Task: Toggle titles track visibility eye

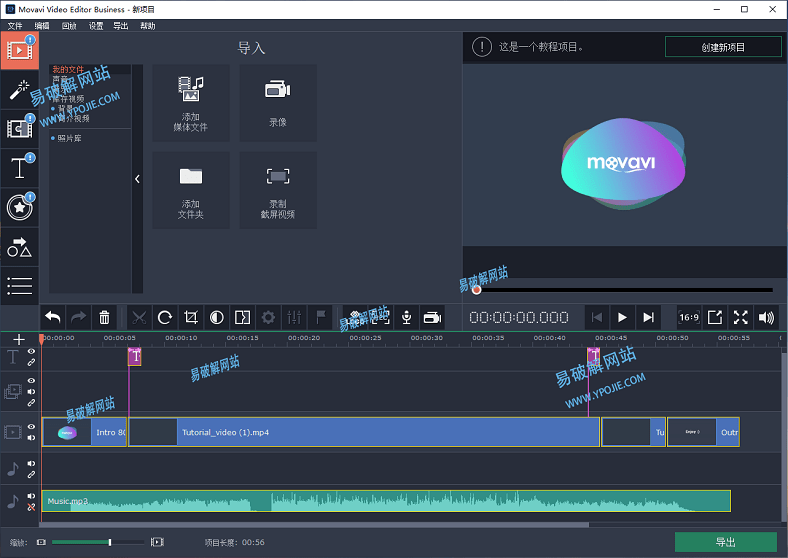Action: 31,351
